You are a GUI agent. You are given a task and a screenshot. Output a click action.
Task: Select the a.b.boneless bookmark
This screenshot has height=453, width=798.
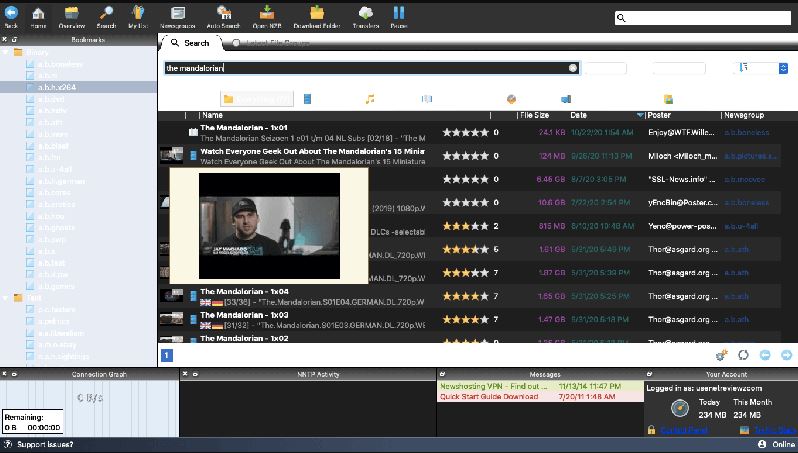pos(60,64)
